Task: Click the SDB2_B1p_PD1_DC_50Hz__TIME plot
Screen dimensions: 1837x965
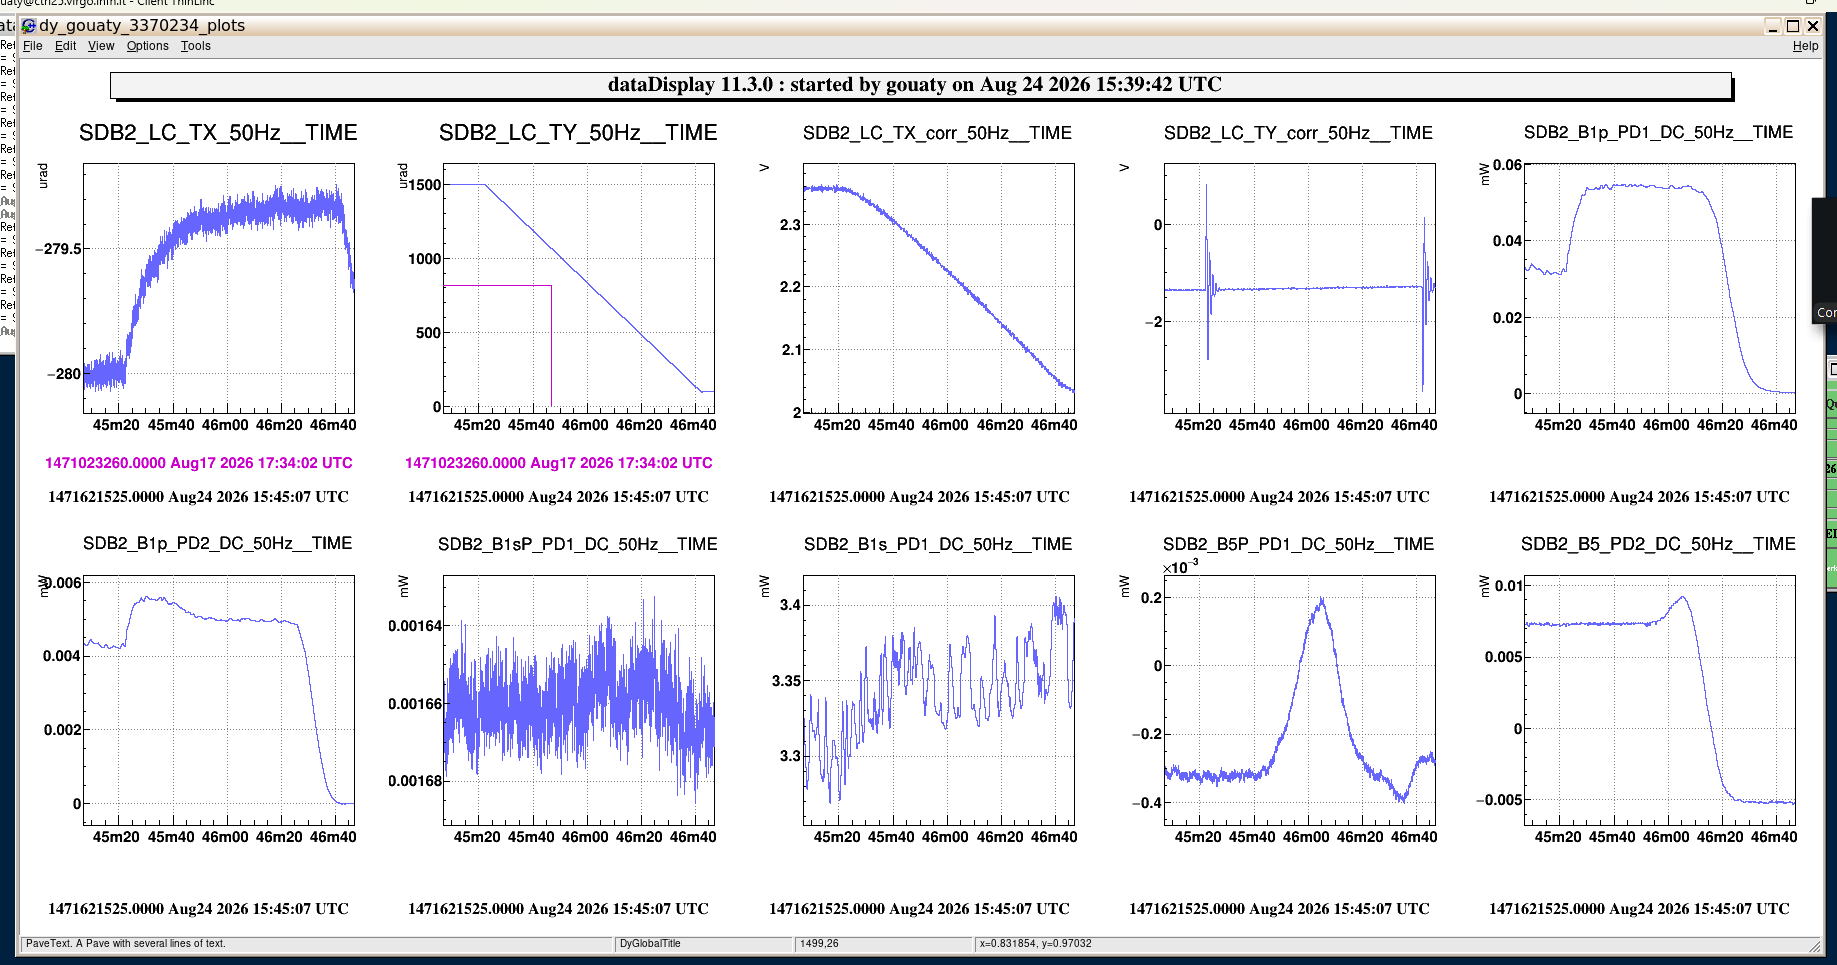Action: (1660, 288)
